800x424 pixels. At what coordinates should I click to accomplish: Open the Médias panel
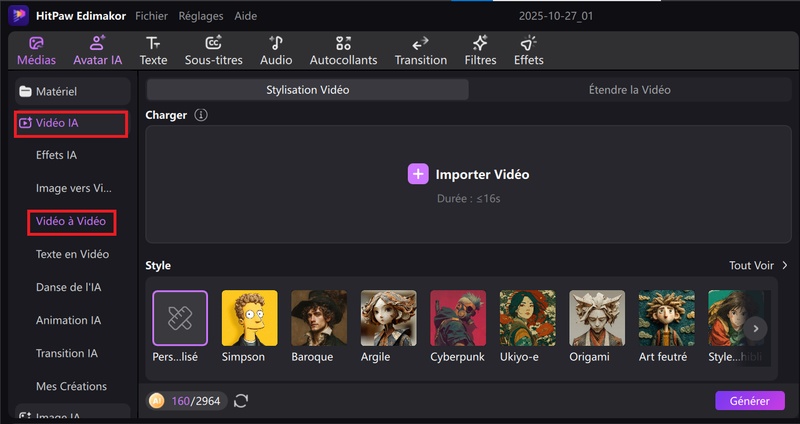(x=36, y=51)
